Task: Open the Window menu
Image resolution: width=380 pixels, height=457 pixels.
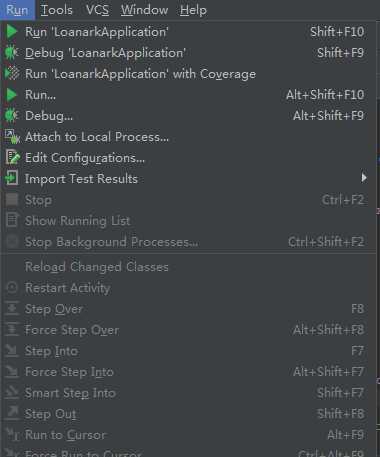Action: pyautogui.click(x=144, y=10)
